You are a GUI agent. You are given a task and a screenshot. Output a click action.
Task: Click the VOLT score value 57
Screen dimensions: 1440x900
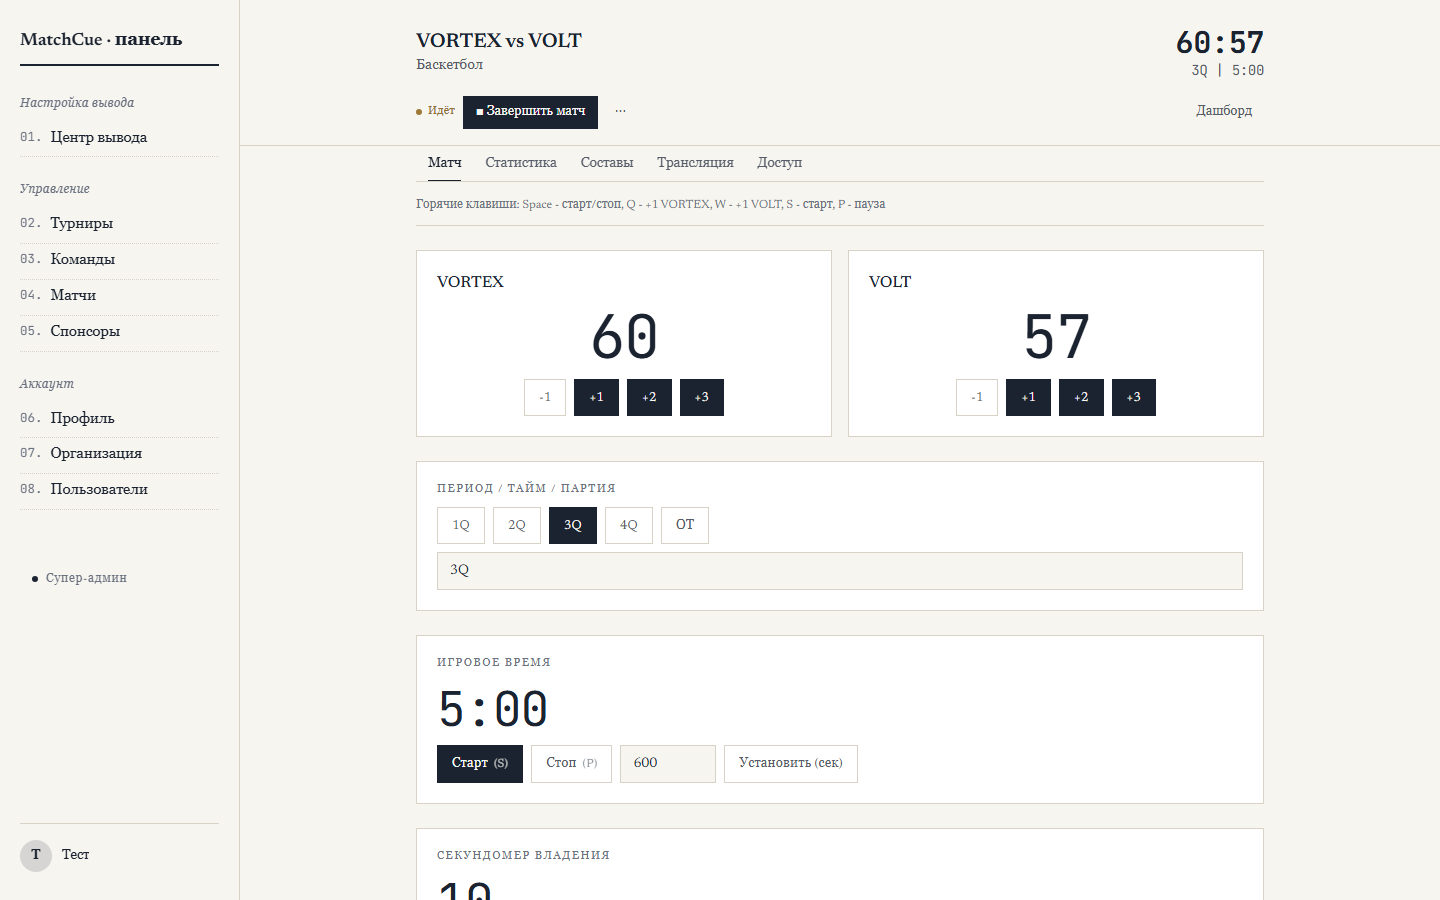pyautogui.click(x=1056, y=337)
